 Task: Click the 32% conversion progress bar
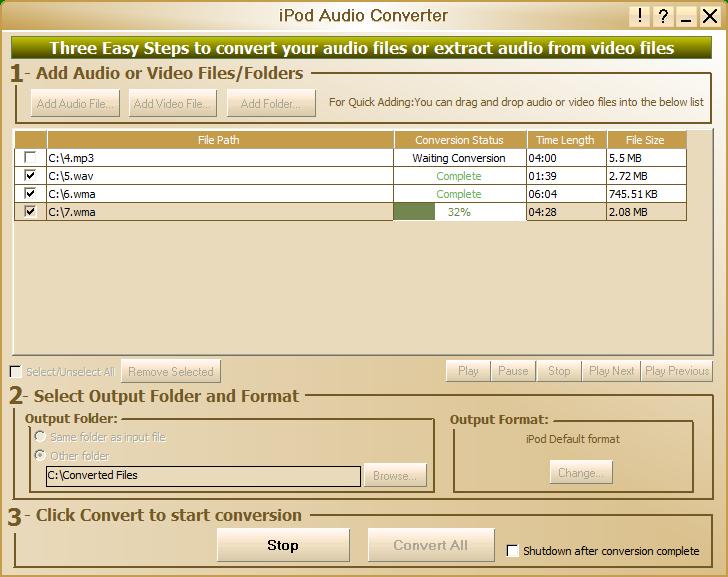pos(460,212)
